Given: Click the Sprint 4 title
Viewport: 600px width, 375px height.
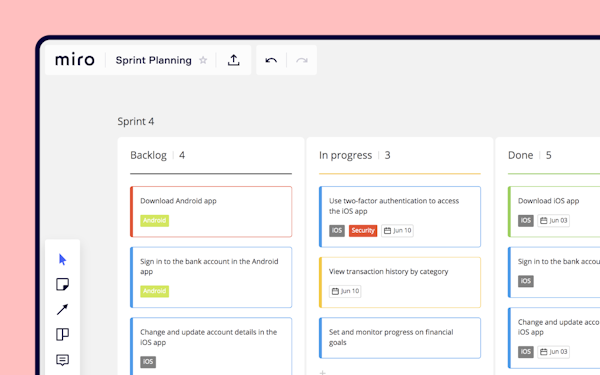Looking at the screenshot, I should point(136,121).
